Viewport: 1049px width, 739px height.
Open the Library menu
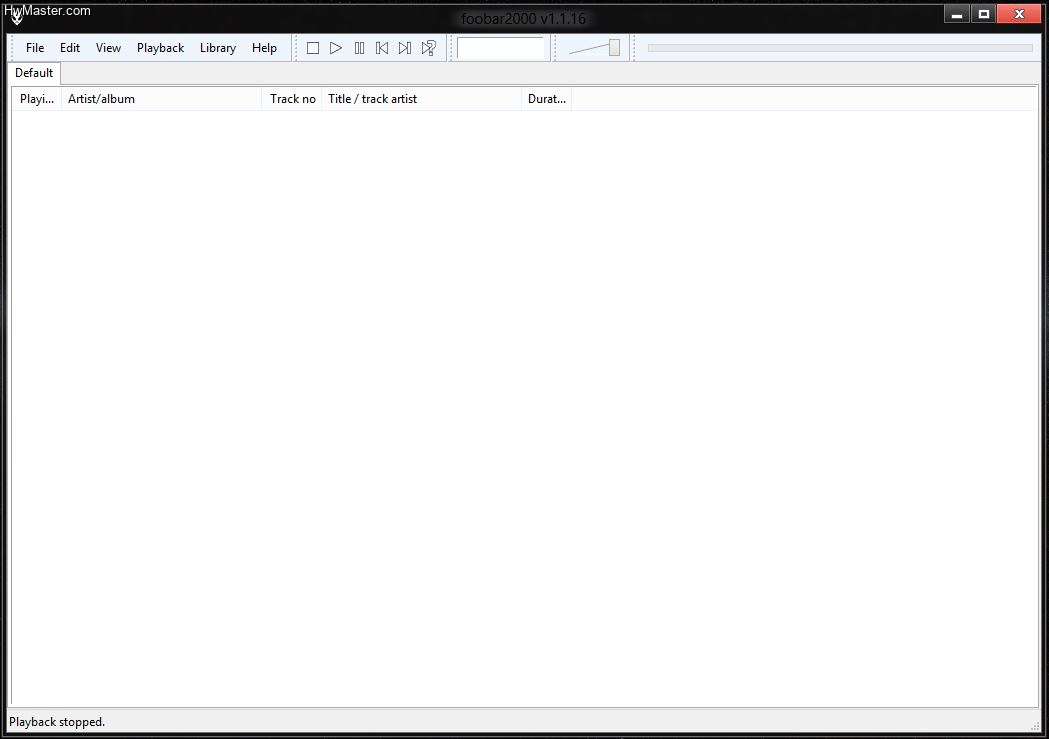[217, 48]
